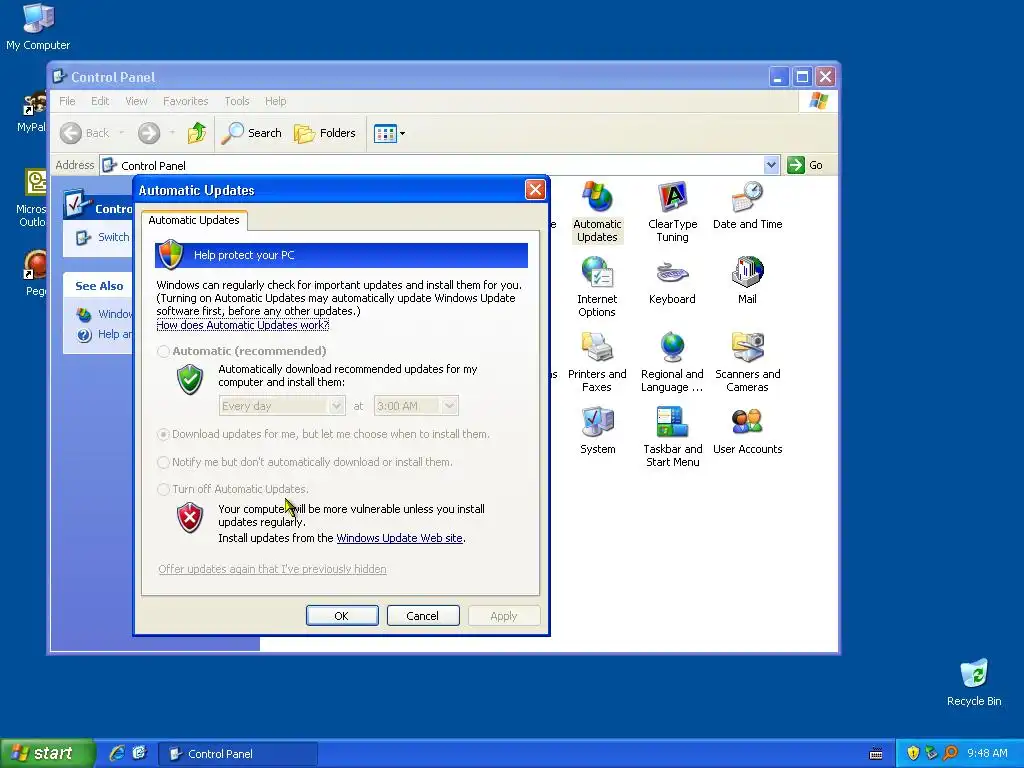Click Offer updates again previously hidden link
Image resolution: width=1024 pixels, height=768 pixels.
click(x=272, y=569)
